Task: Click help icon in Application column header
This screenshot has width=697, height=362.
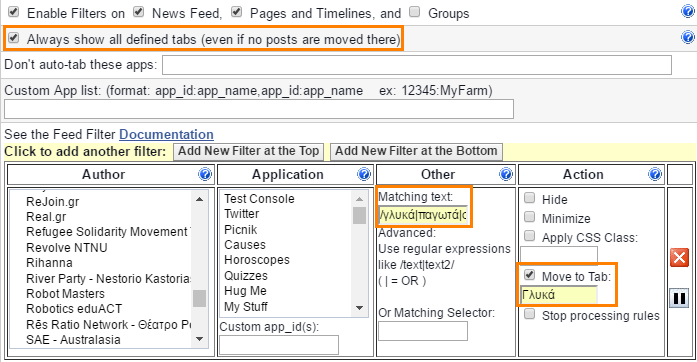Action: pos(364,174)
